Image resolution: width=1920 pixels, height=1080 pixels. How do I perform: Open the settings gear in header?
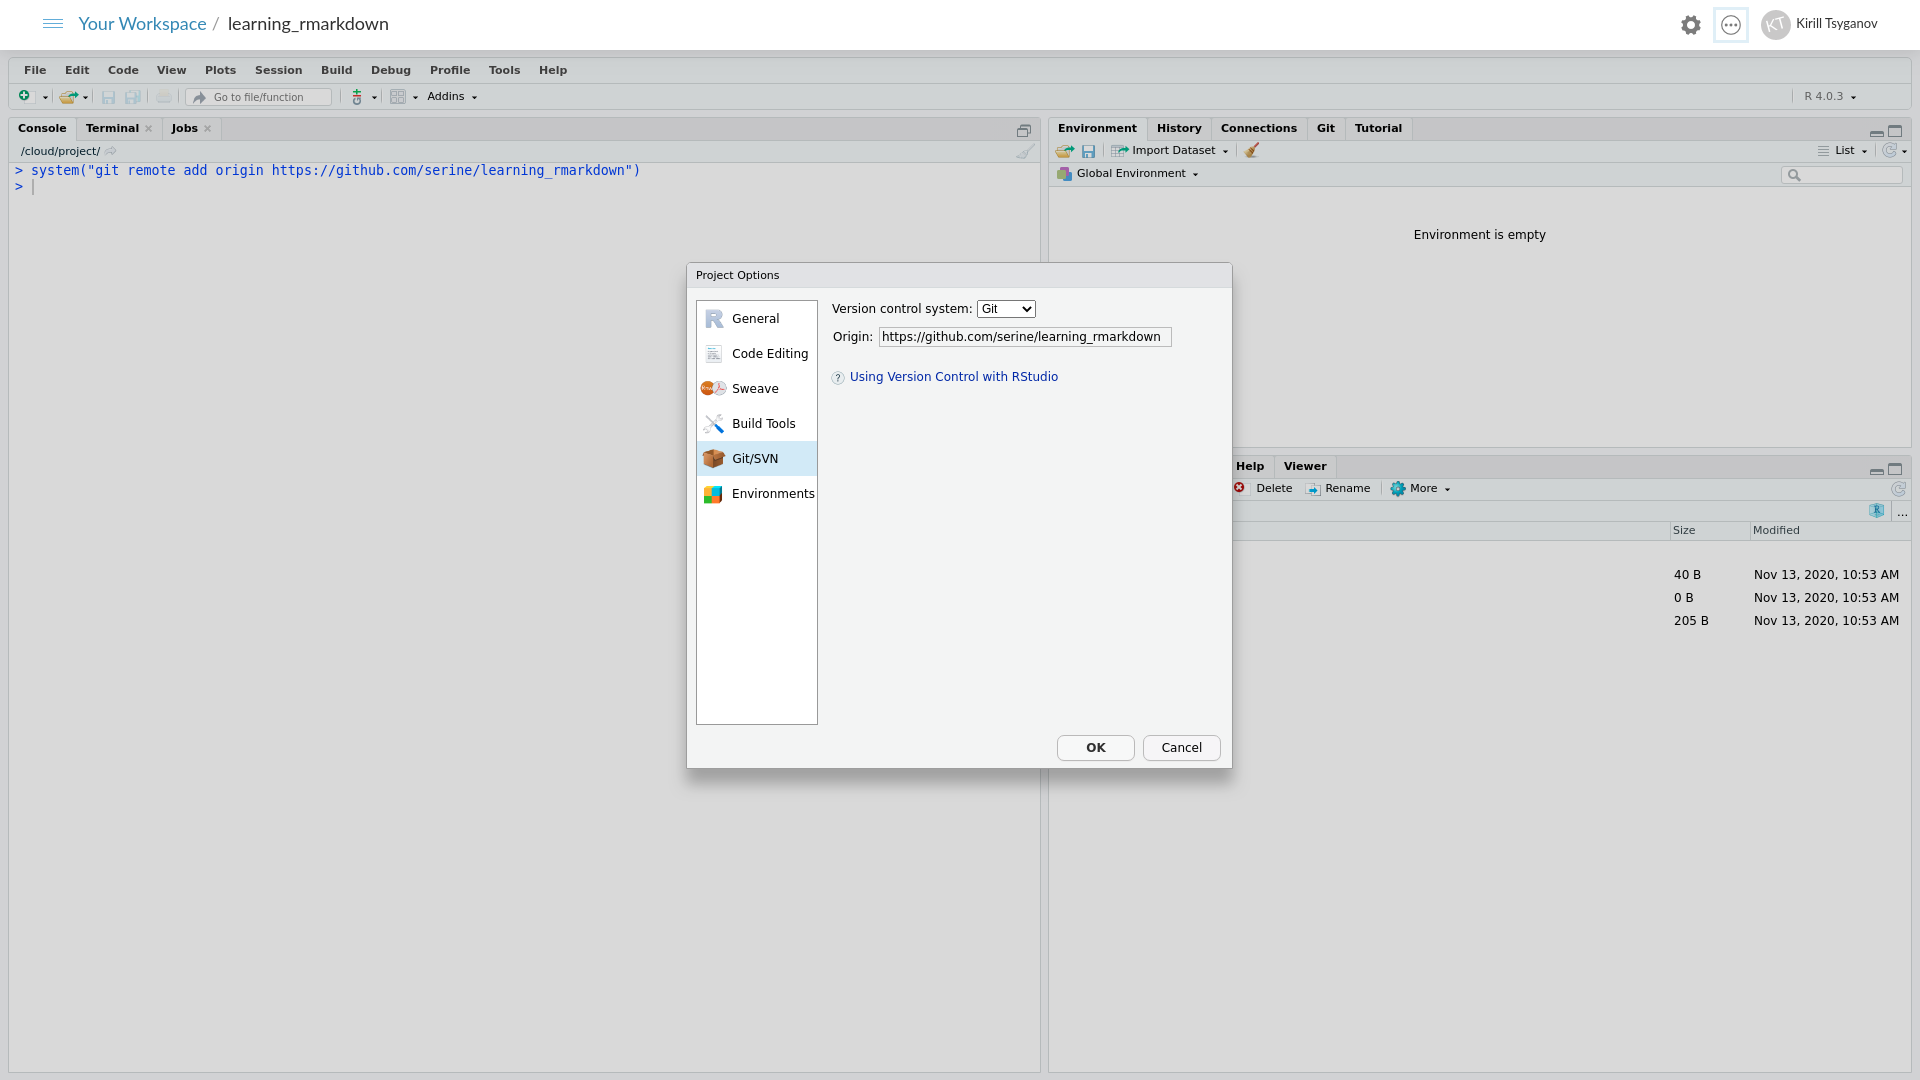[1691, 25]
